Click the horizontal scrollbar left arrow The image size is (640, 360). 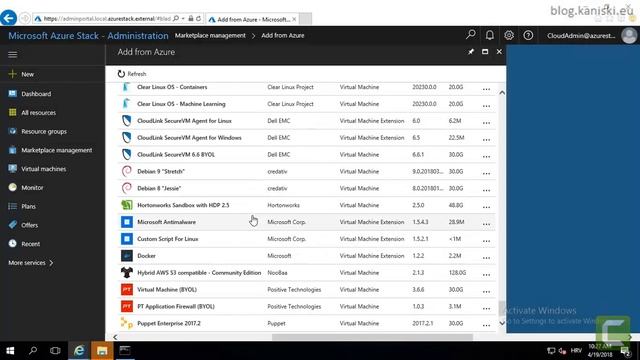point(115,337)
